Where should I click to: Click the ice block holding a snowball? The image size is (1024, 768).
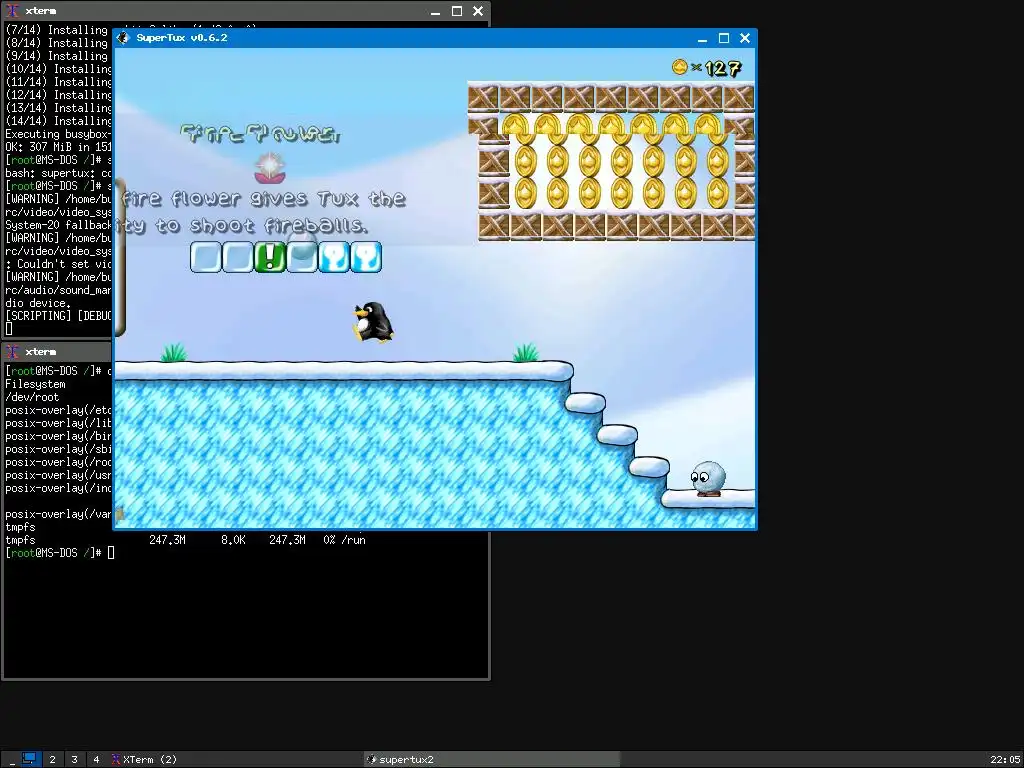[x=302, y=257]
